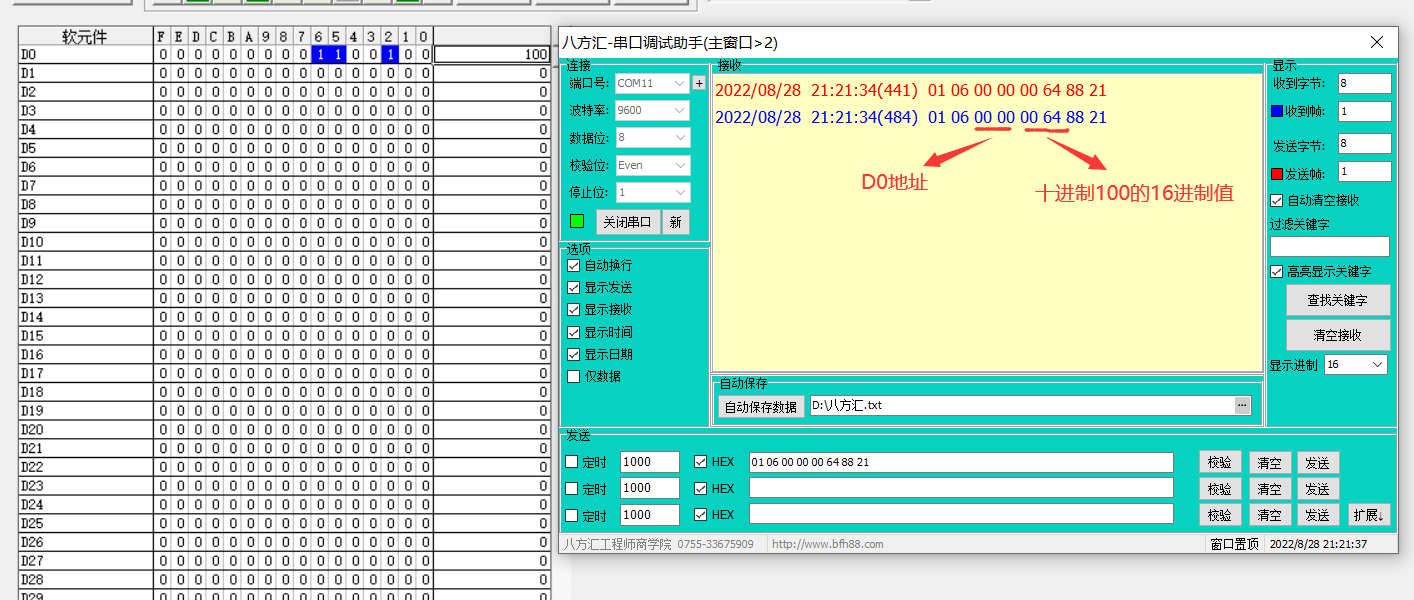Enable the 仅数据 checkbox
Image resolution: width=1414 pixels, height=600 pixels.
click(x=574, y=376)
